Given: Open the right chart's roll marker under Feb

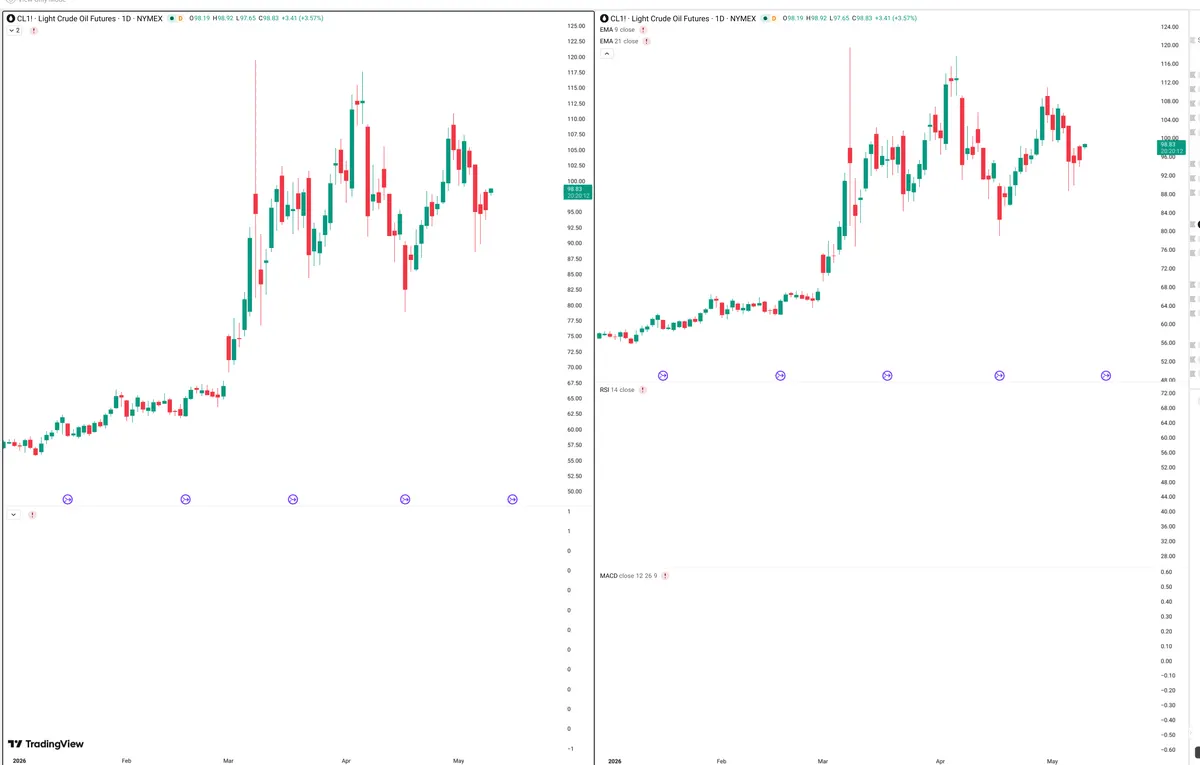Looking at the screenshot, I should click(780, 375).
